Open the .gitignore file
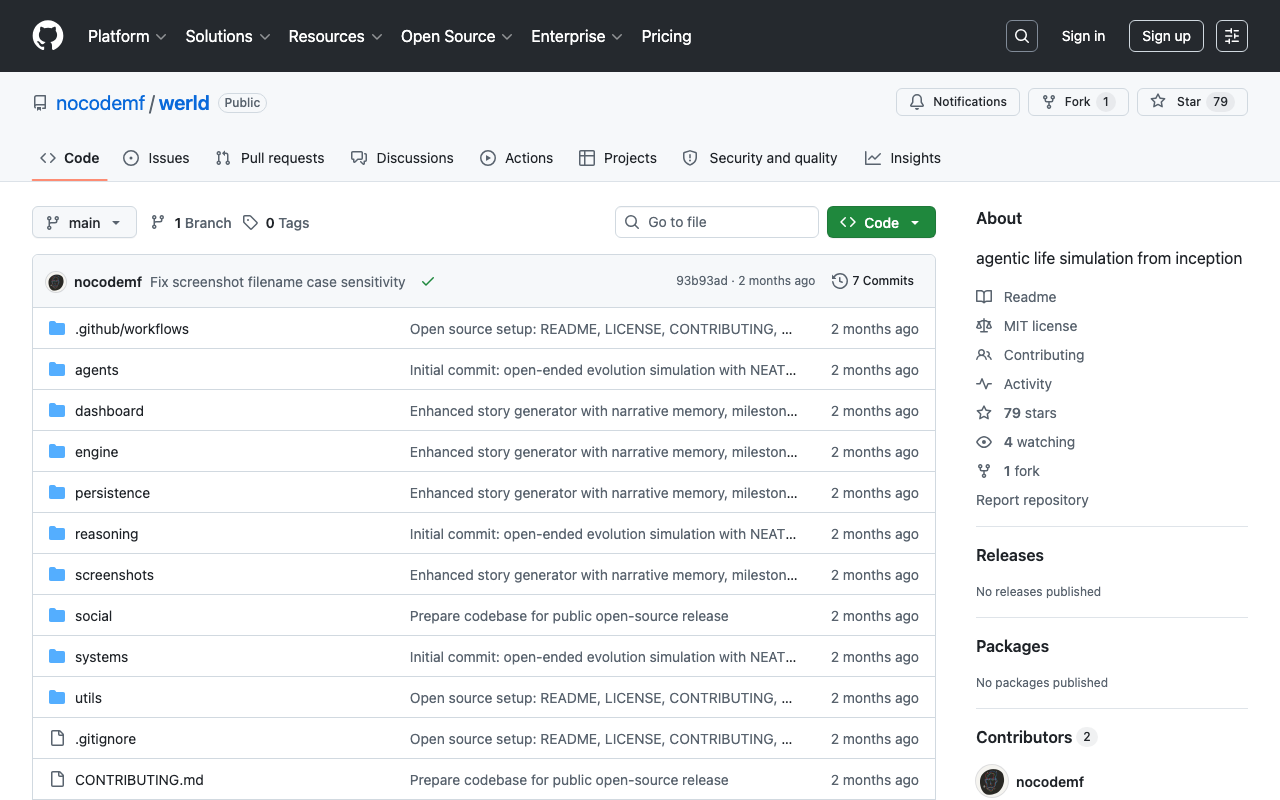This screenshot has height=800, width=1280. [x=105, y=739]
